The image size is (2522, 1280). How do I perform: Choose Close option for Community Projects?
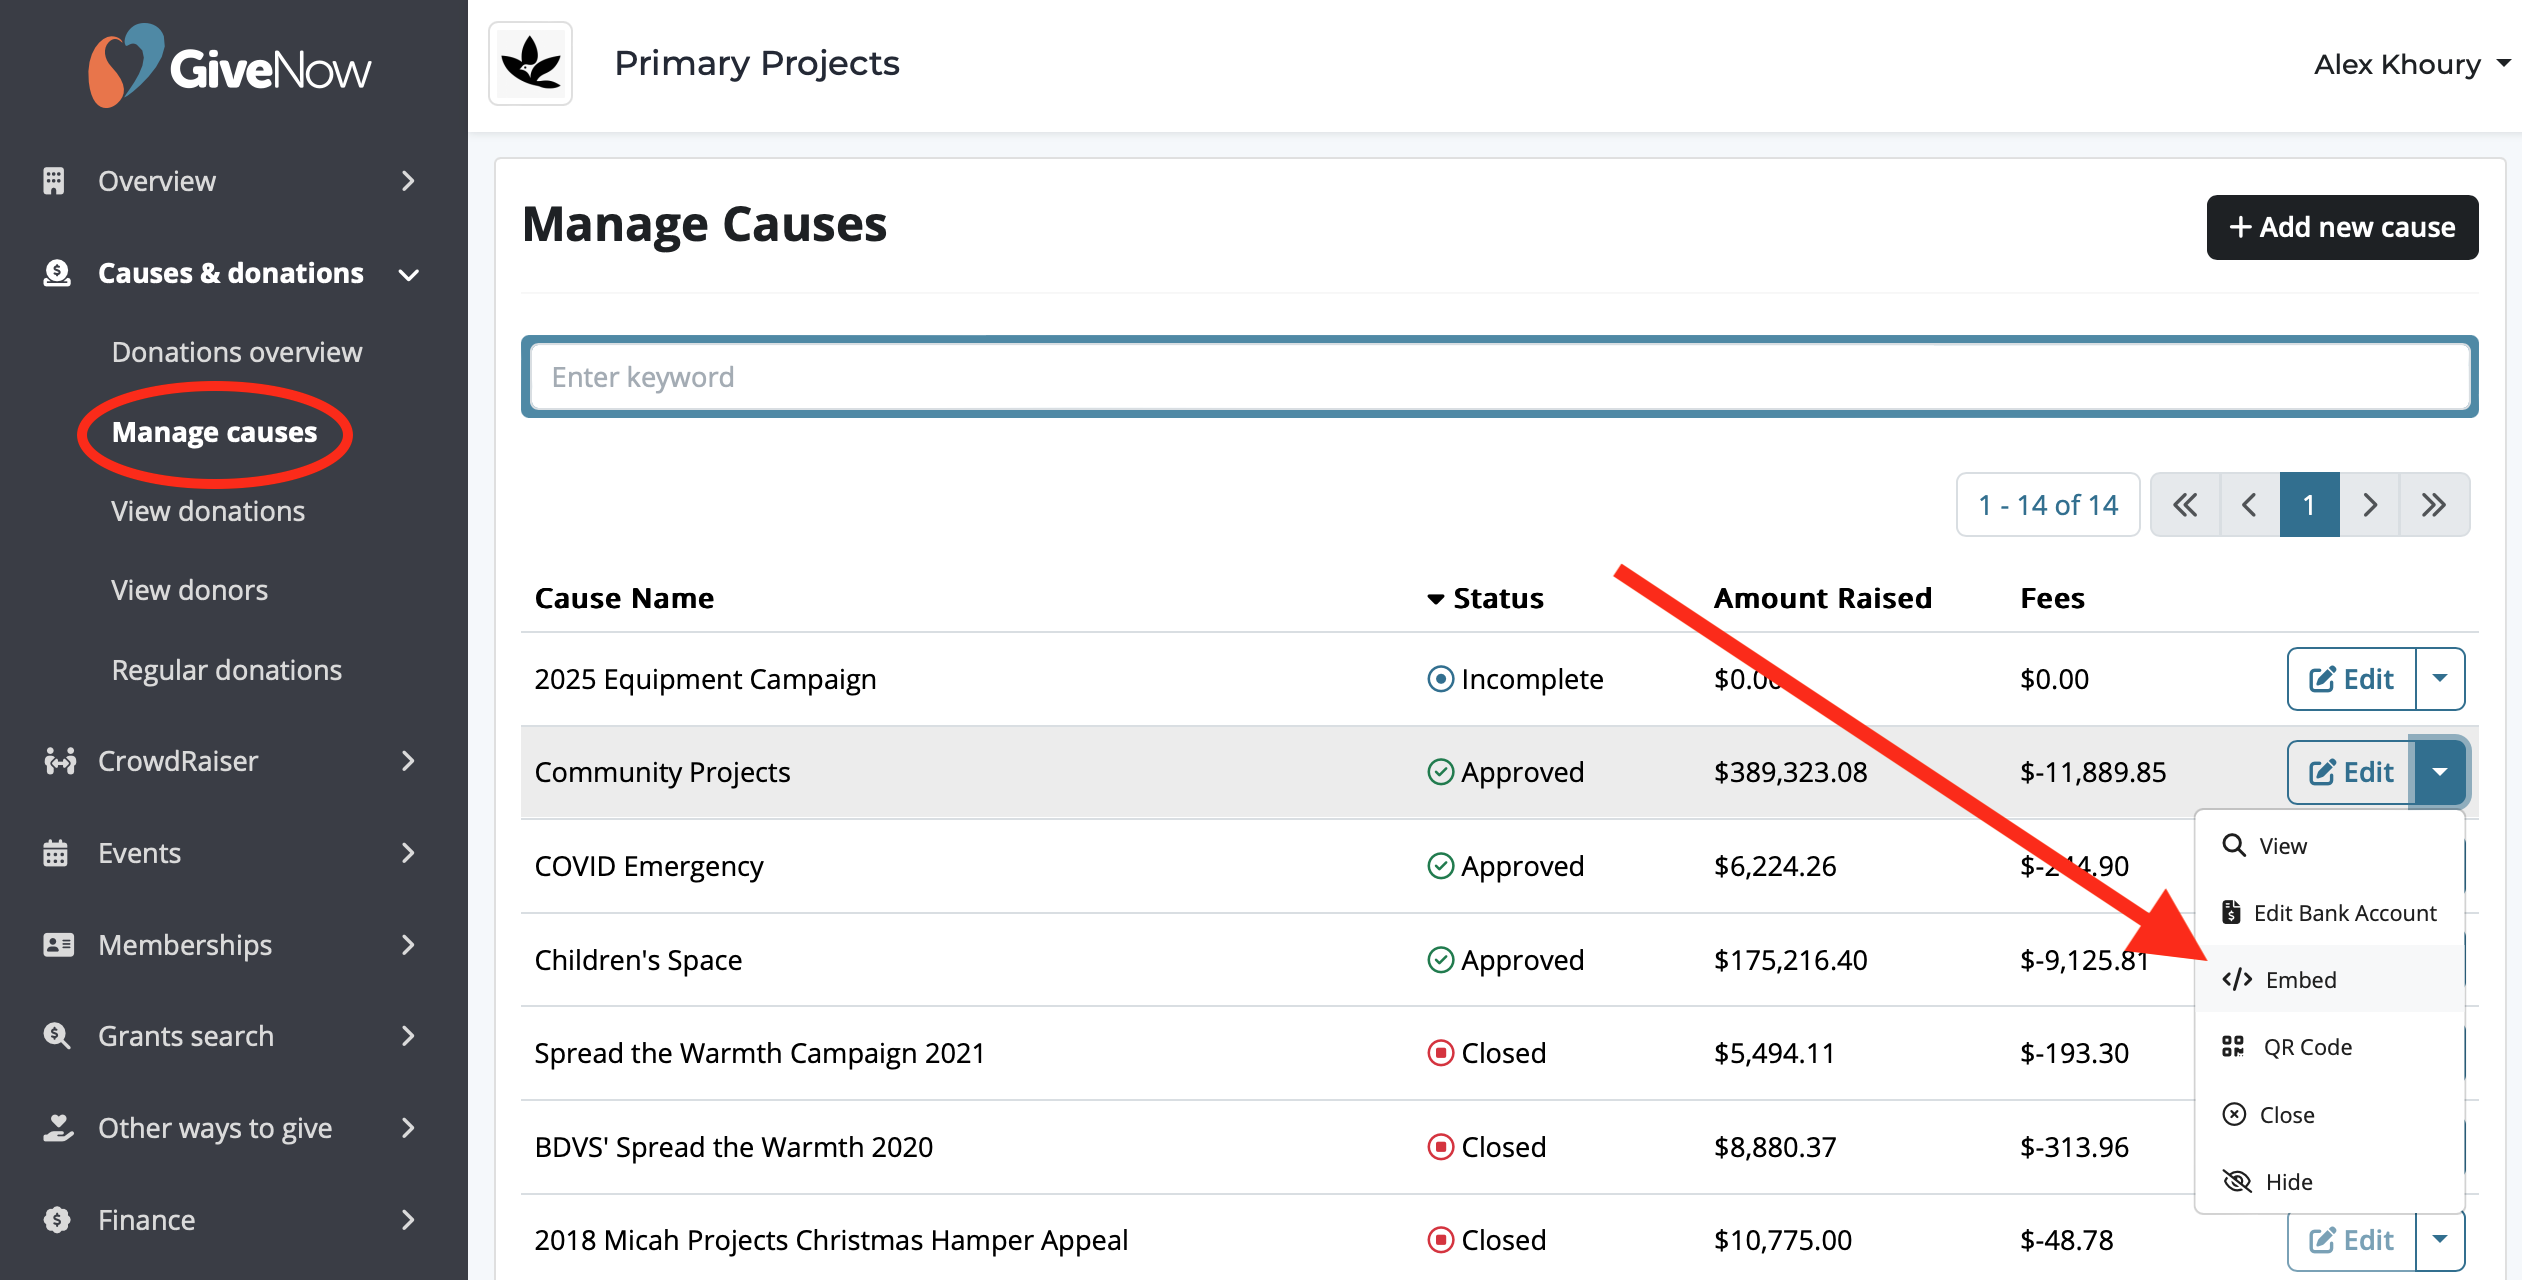(x=2286, y=1115)
